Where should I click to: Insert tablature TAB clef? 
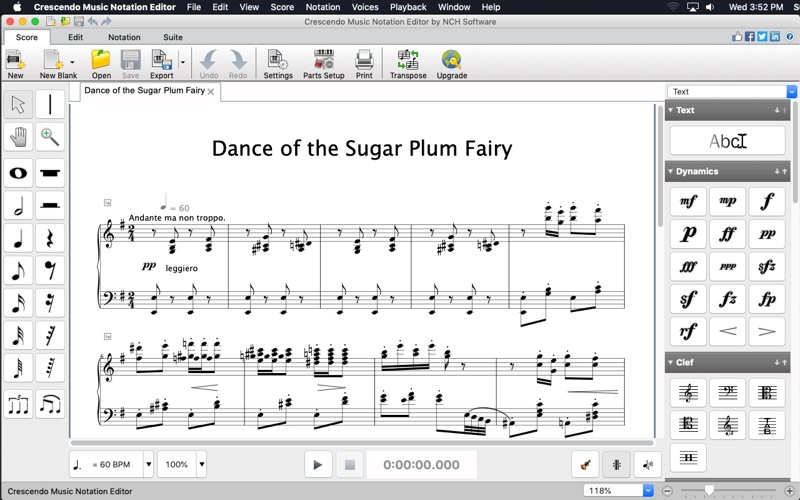tap(767, 425)
